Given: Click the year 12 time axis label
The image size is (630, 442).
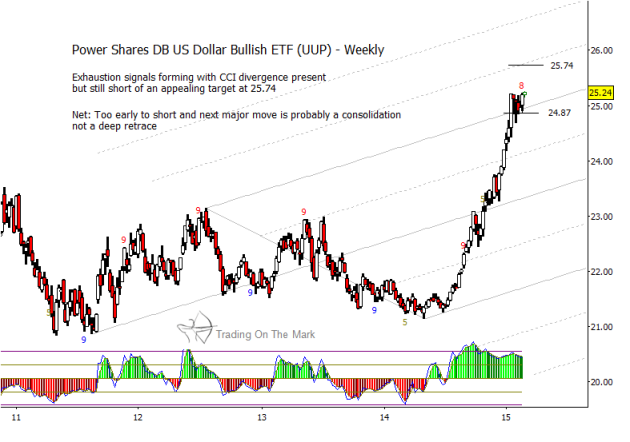Looking at the screenshot, I should 138,417.
